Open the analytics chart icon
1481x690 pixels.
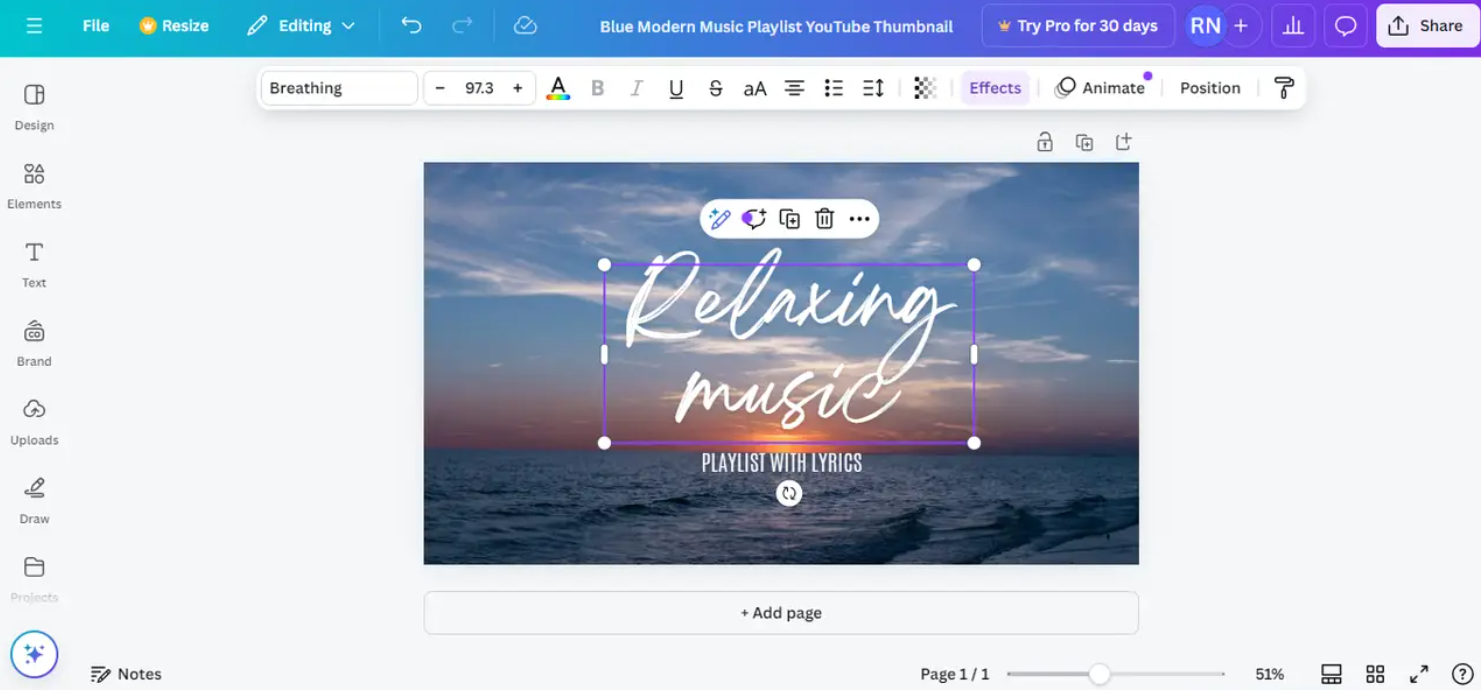(1293, 26)
